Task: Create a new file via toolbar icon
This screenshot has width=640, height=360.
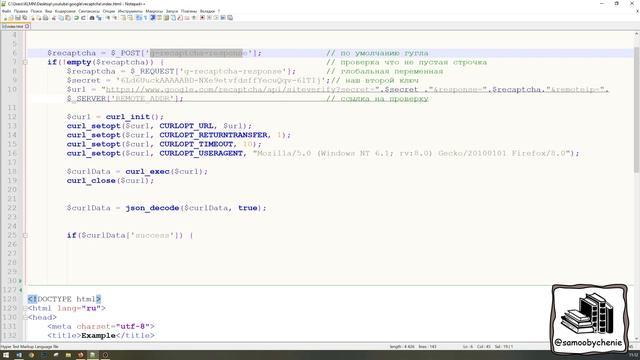Action: (x=5, y=18)
